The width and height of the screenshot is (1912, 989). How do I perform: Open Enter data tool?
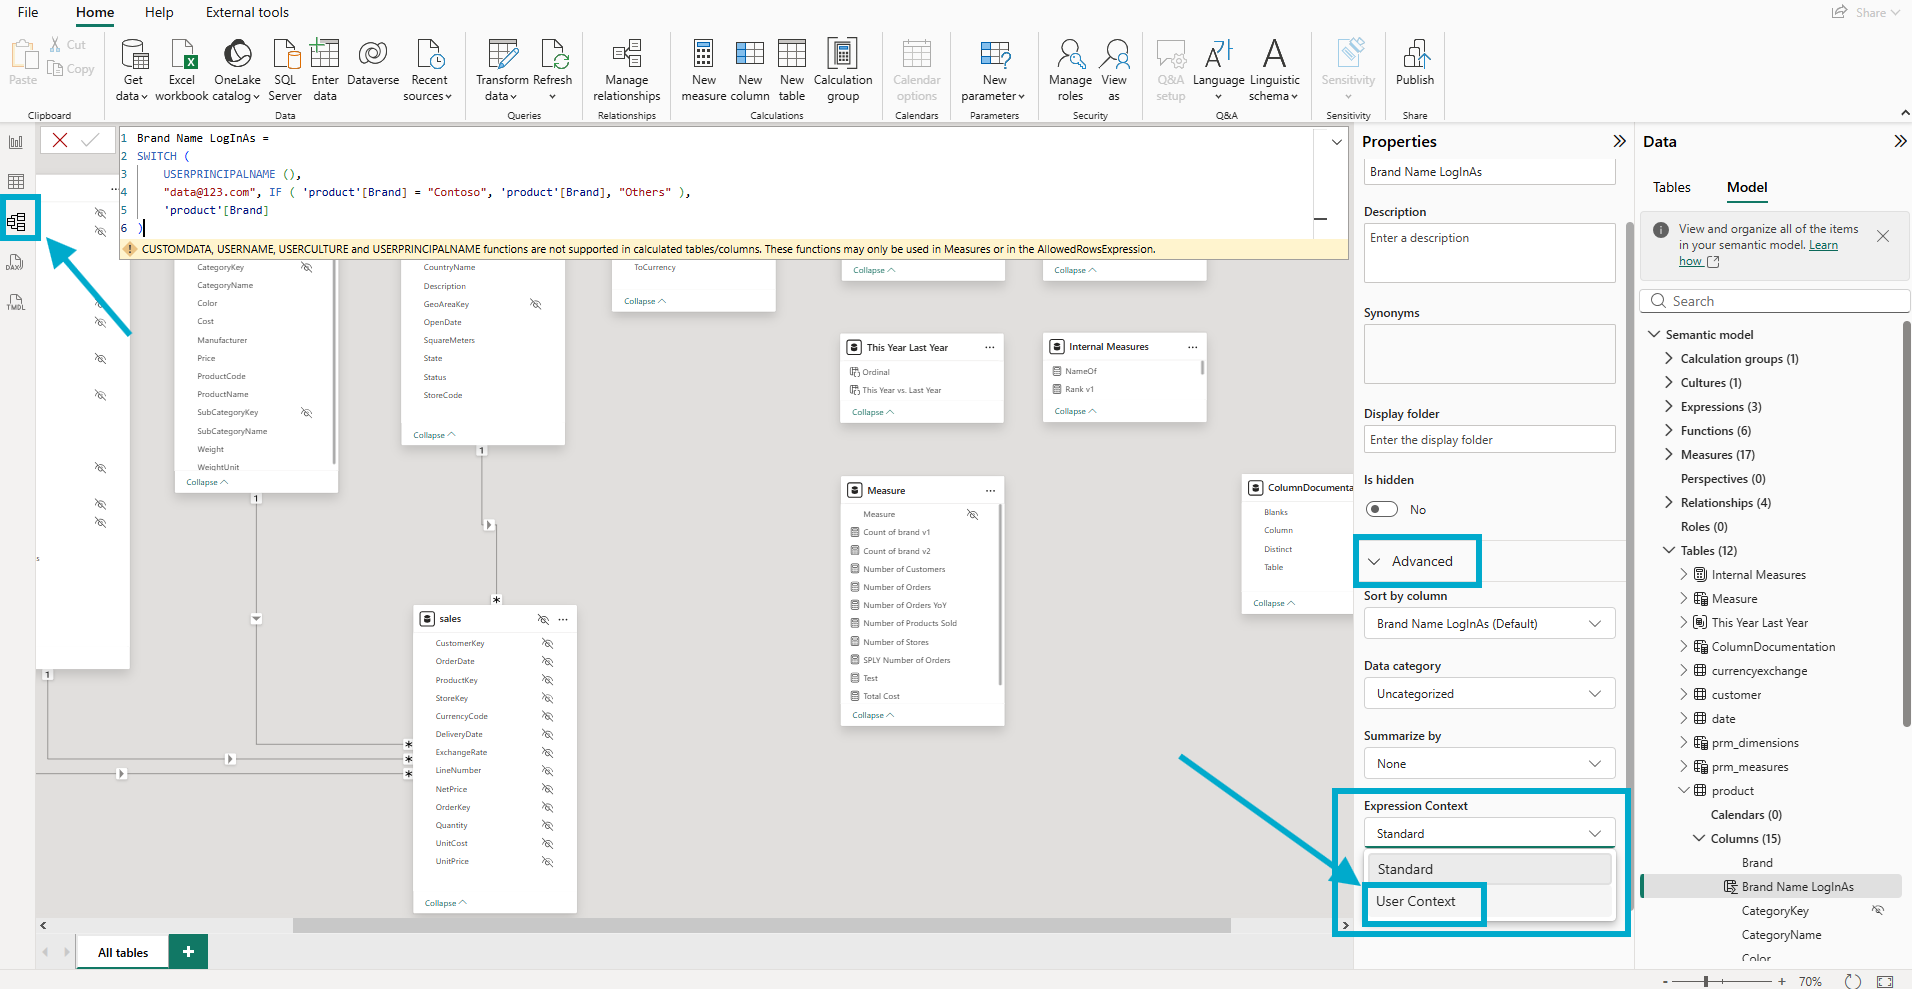(x=325, y=70)
